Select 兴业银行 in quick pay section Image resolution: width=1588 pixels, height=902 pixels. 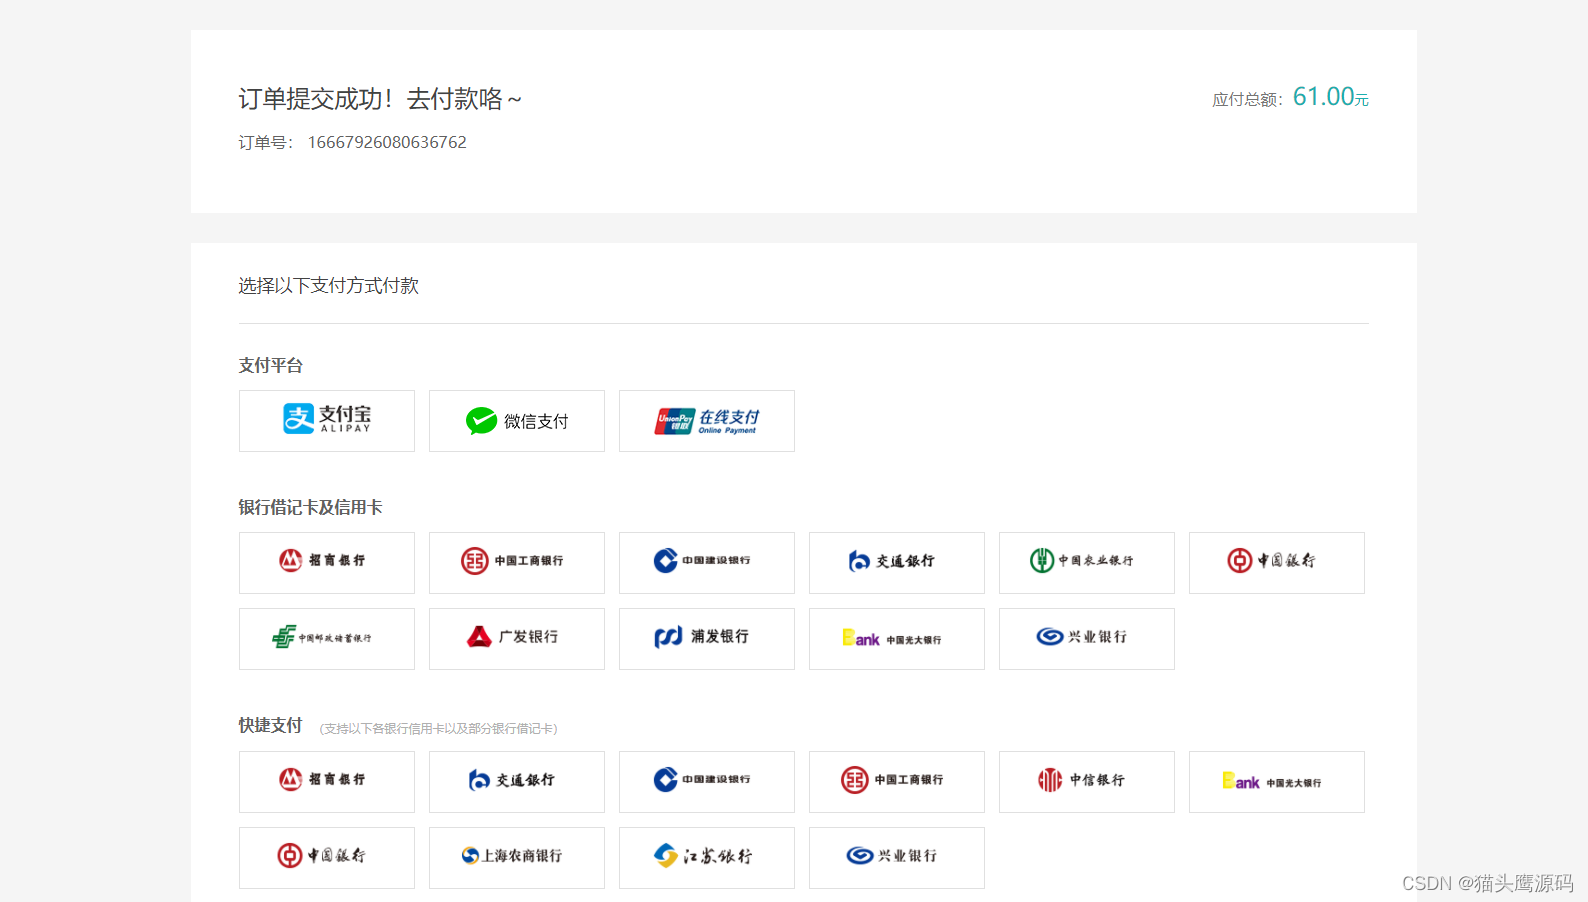[897, 858]
